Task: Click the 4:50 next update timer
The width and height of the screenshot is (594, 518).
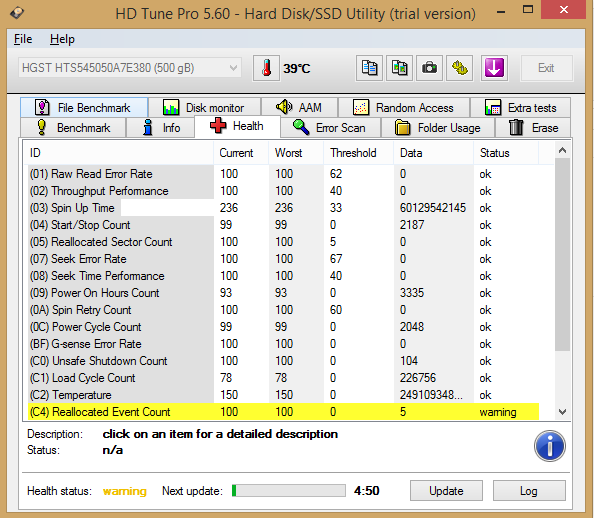Action: coord(366,491)
